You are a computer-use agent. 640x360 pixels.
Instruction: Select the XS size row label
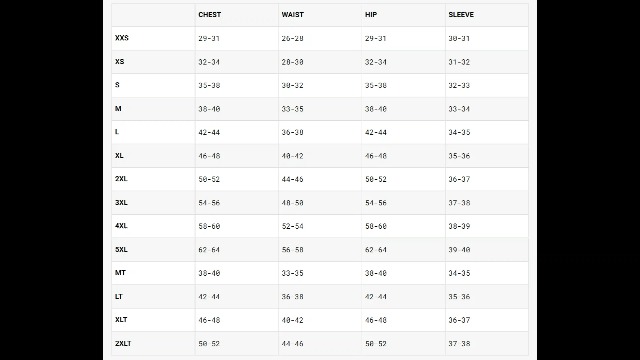[x=119, y=62]
